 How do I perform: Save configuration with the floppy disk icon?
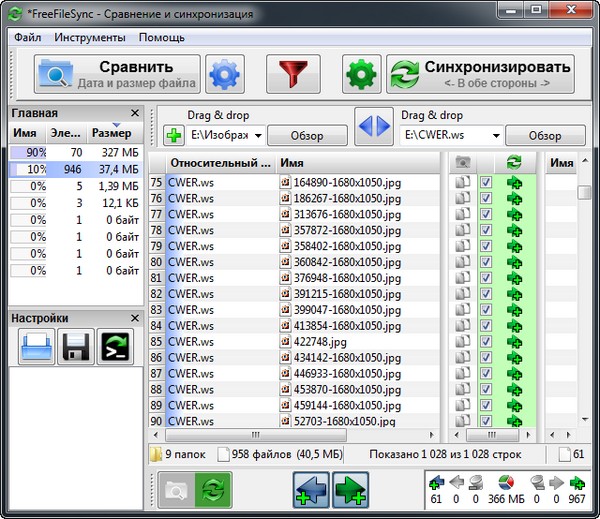(76, 347)
